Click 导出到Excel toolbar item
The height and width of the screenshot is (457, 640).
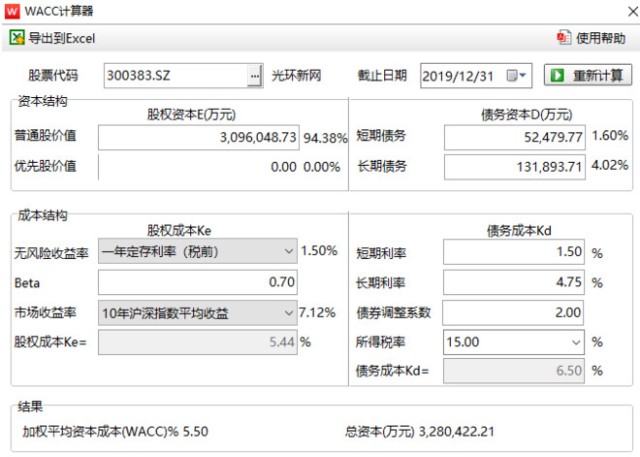tap(52, 38)
